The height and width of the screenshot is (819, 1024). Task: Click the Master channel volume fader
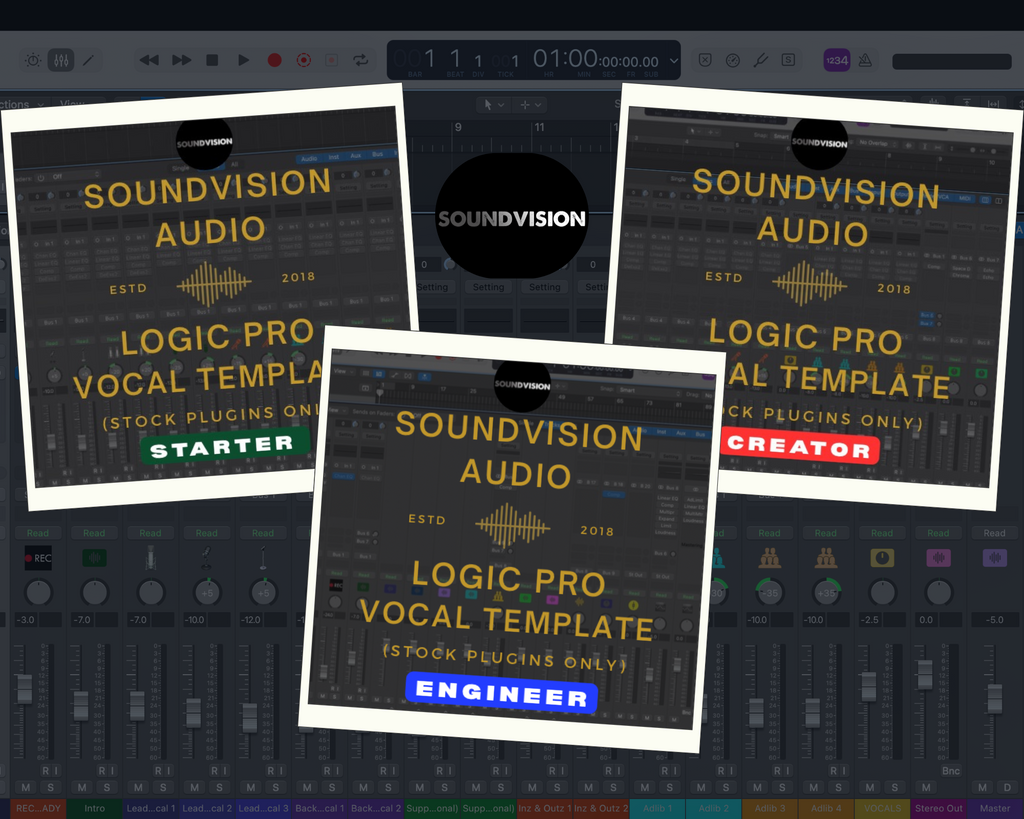coord(994,698)
